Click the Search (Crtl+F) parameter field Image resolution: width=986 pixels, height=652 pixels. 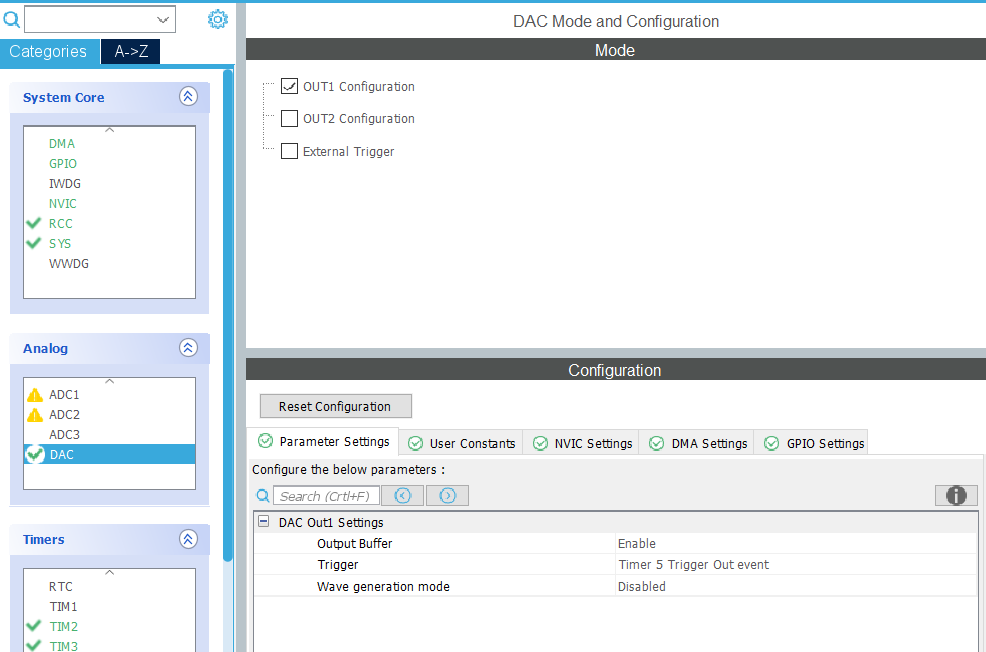click(326, 496)
